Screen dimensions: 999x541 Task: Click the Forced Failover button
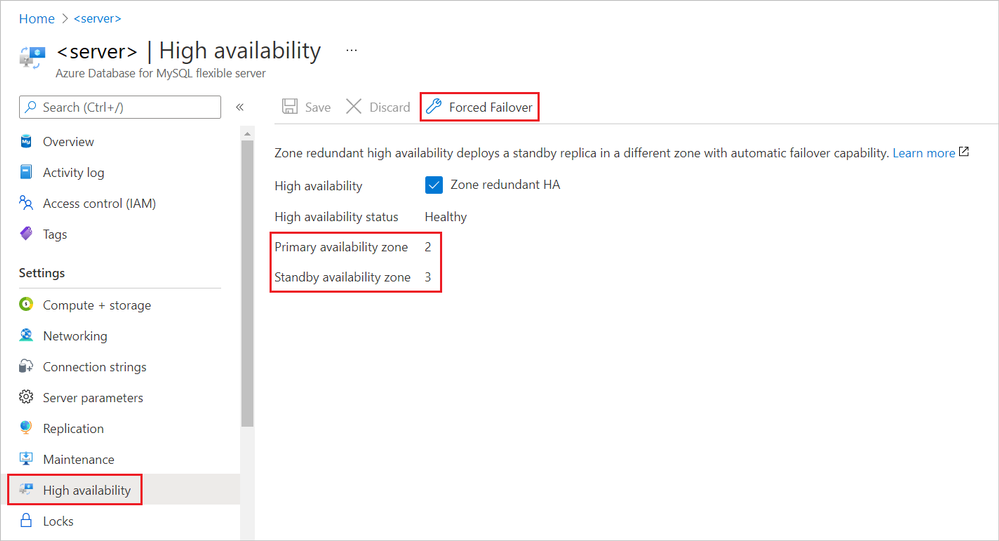tap(480, 107)
